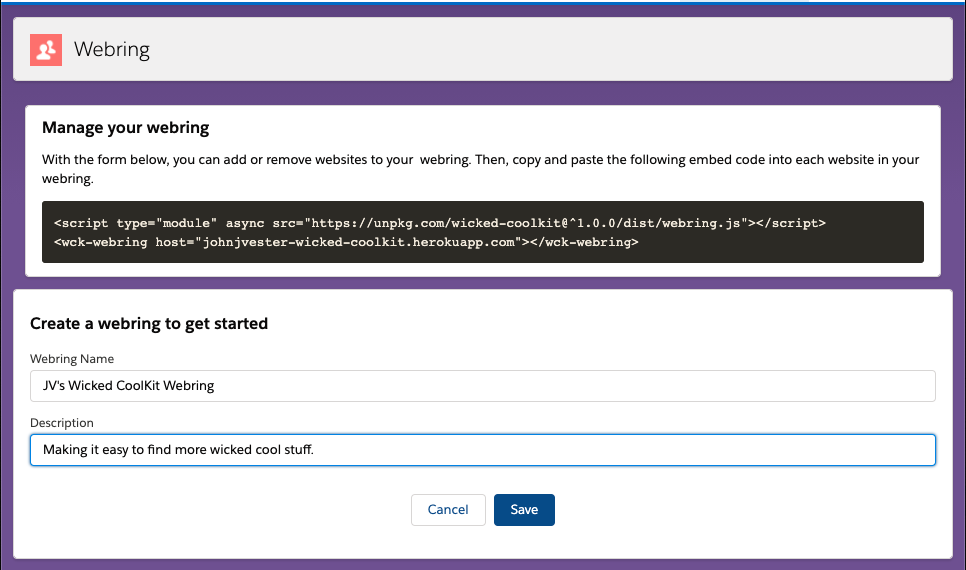The width and height of the screenshot is (966, 570).
Task: Click the Manage your webring heading
Action: 126,128
